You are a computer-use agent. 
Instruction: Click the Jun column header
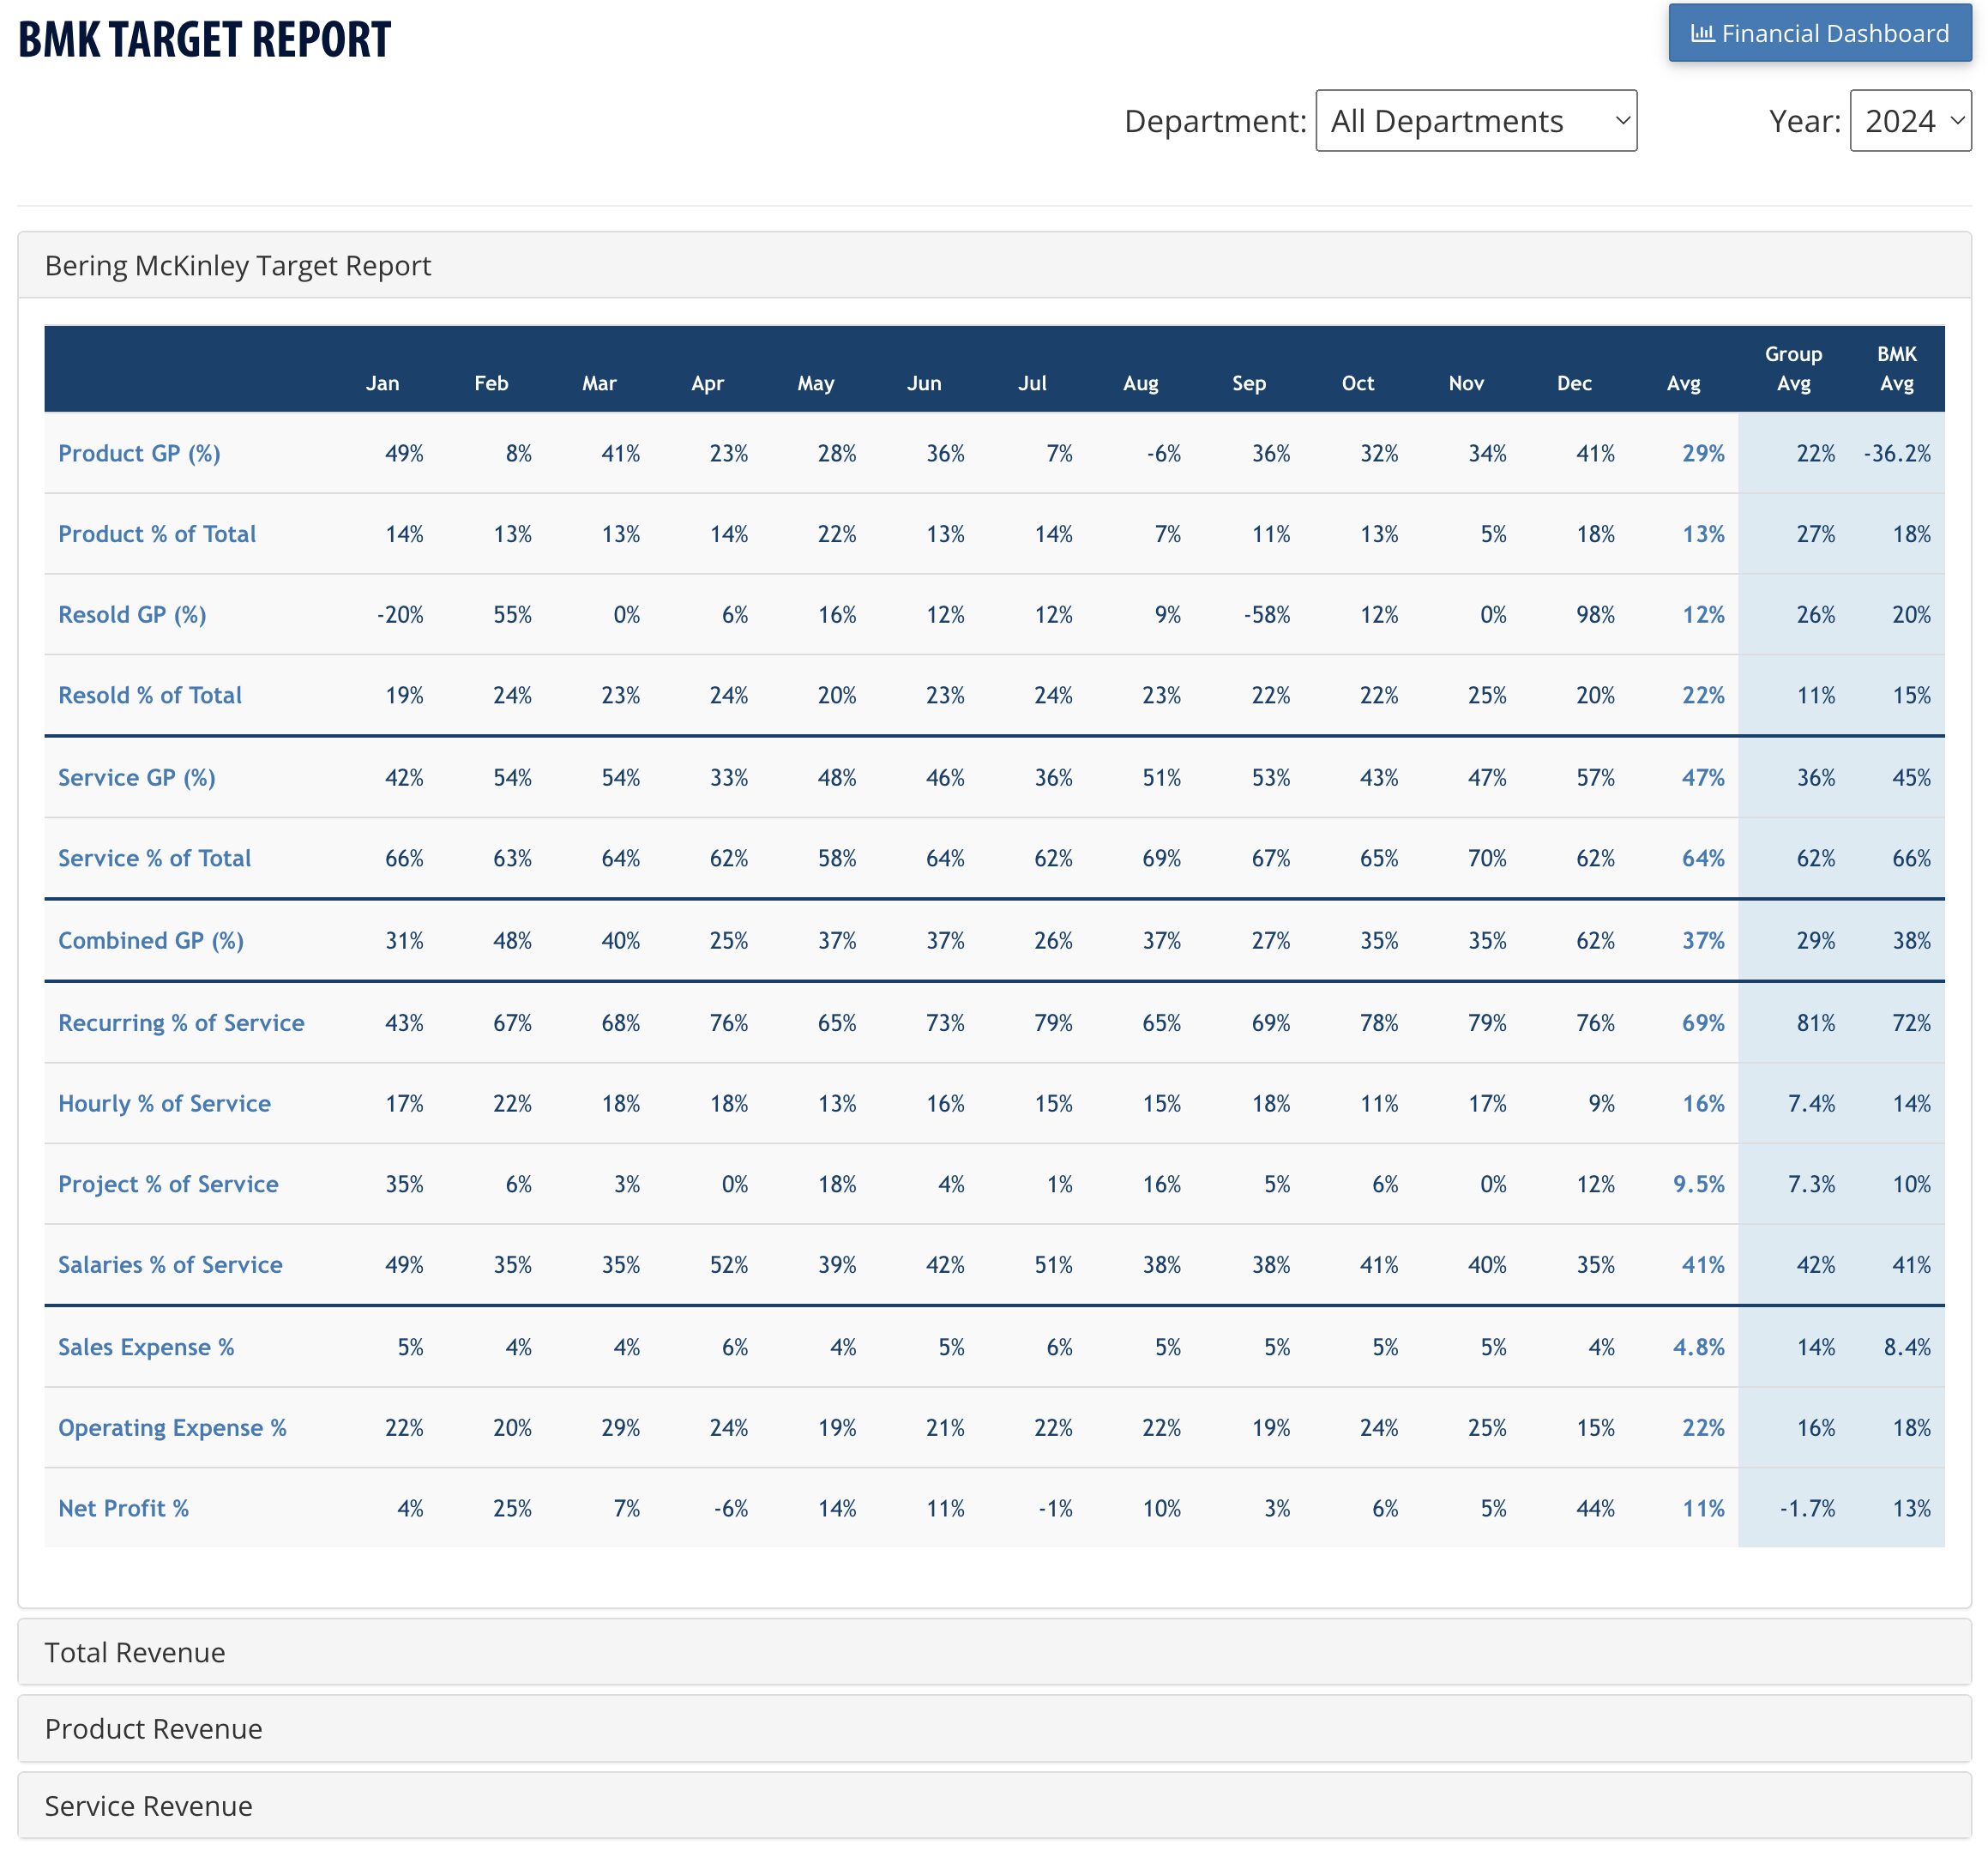coord(924,383)
